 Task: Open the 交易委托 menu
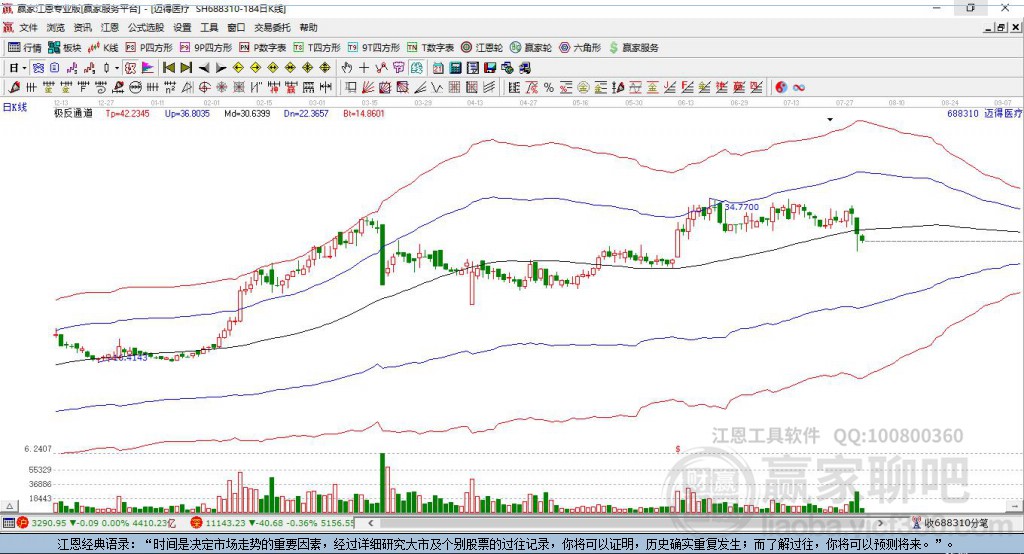click(x=272, y=27)
